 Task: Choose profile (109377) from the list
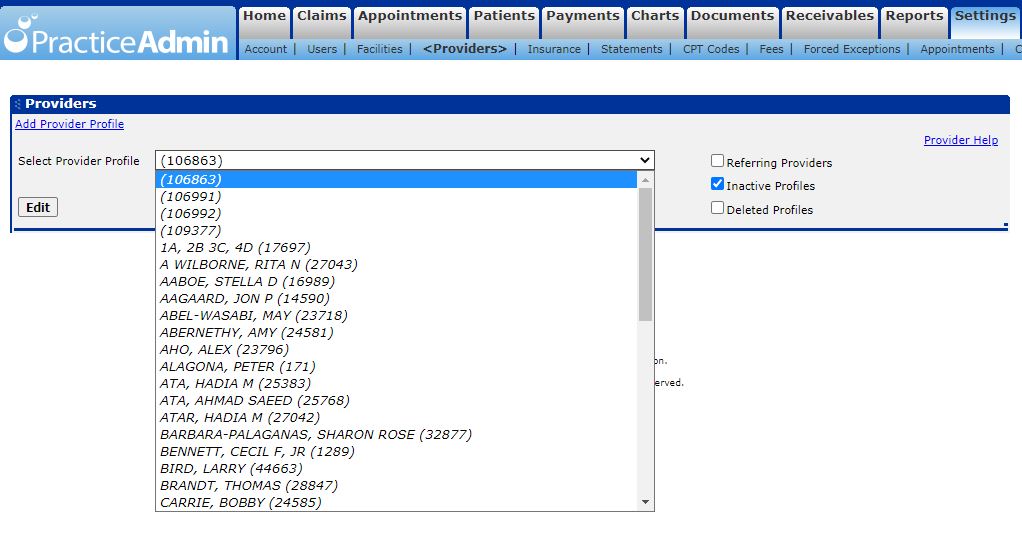pos(396,230)
